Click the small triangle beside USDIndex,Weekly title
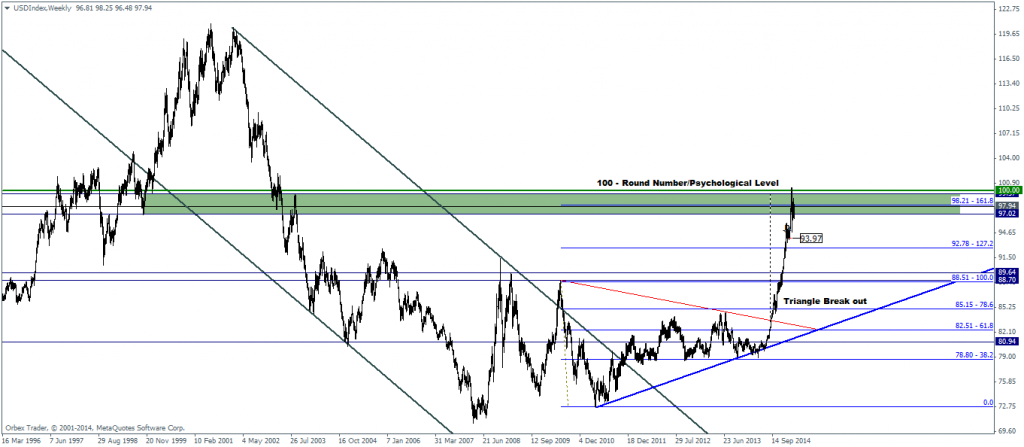This screenshot has height=447, width=1024. point(7,6)
